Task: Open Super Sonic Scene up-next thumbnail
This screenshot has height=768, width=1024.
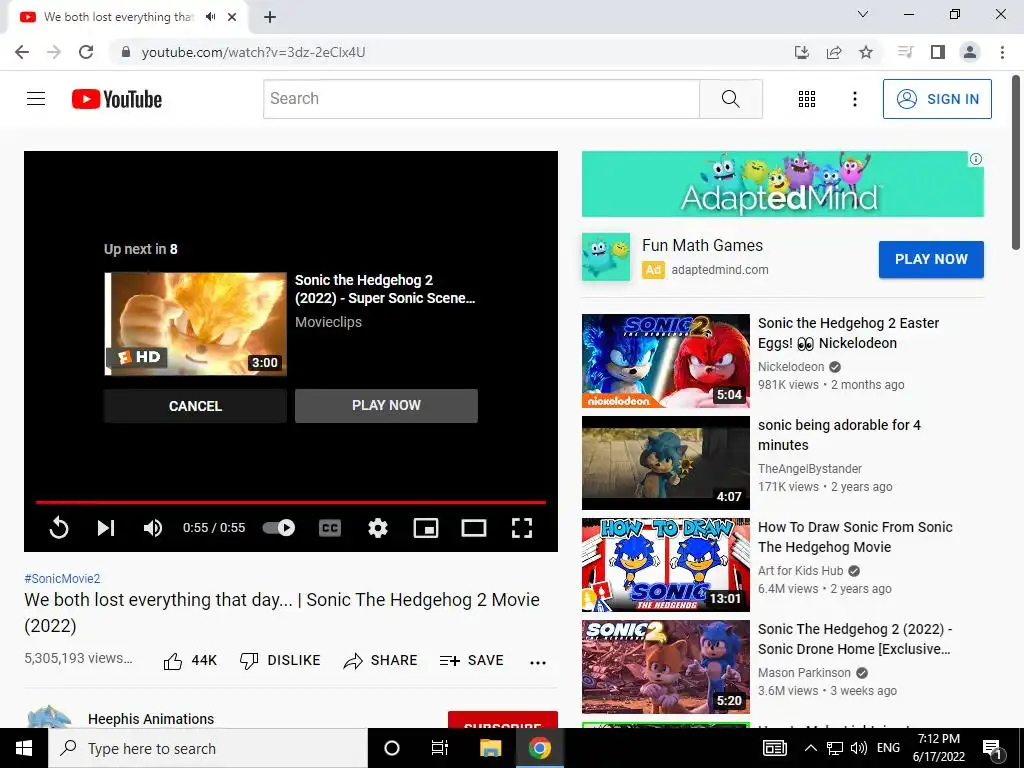Action: click(x=195, y=324)
